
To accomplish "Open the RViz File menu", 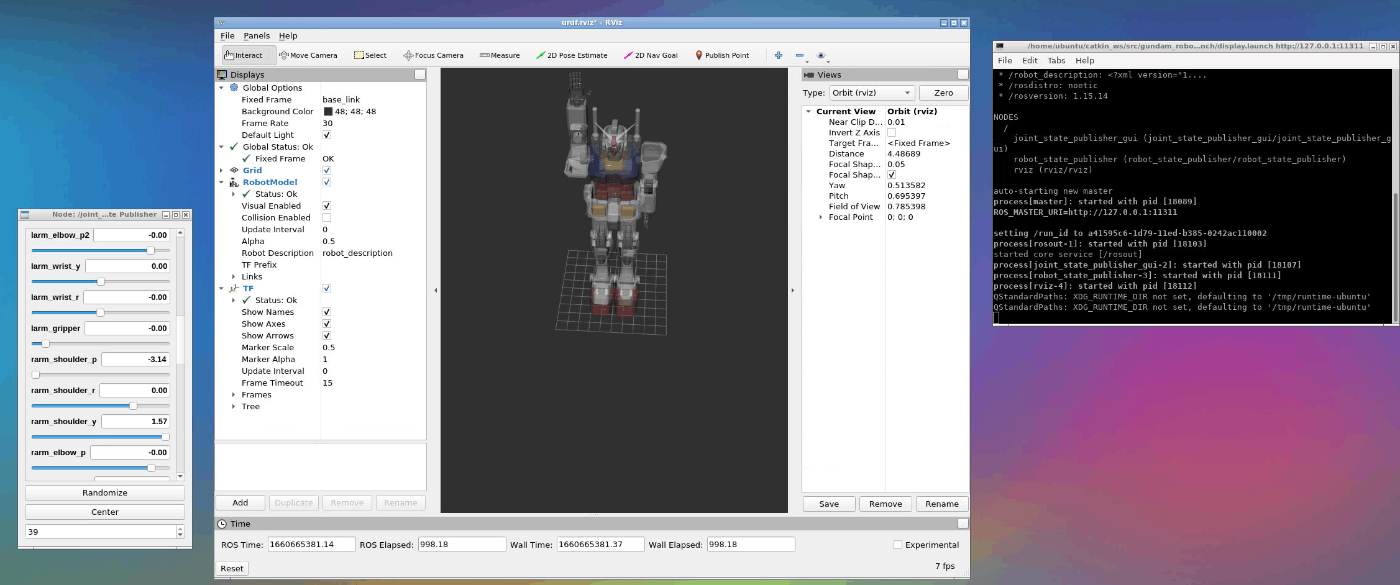I will pos(228,36).
